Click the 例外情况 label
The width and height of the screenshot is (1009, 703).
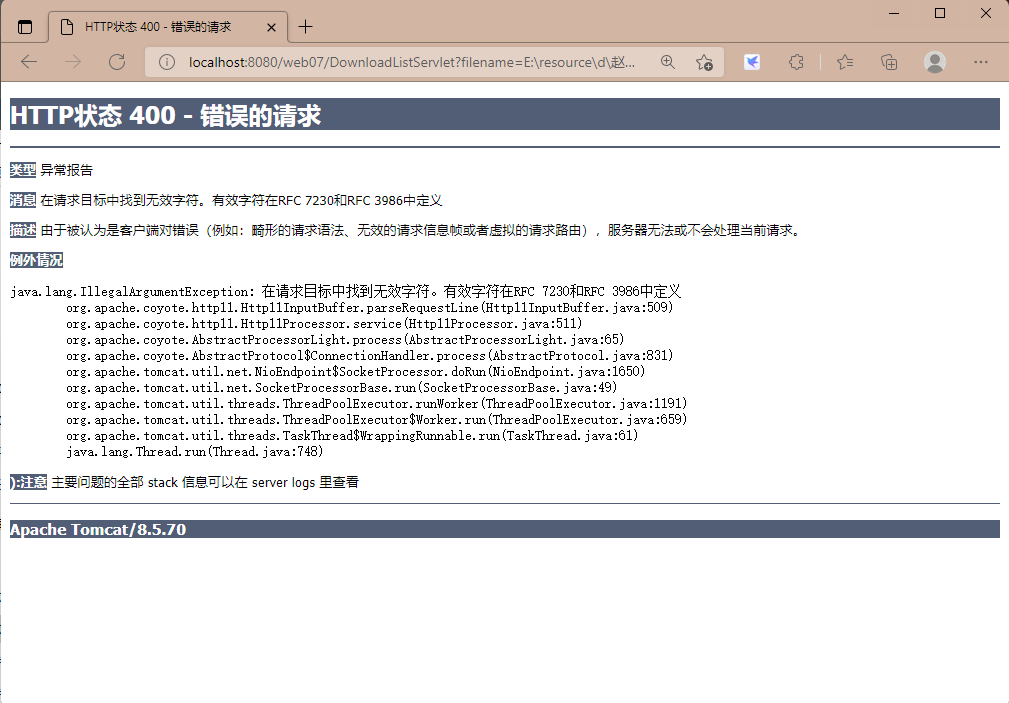coord(36,260)
